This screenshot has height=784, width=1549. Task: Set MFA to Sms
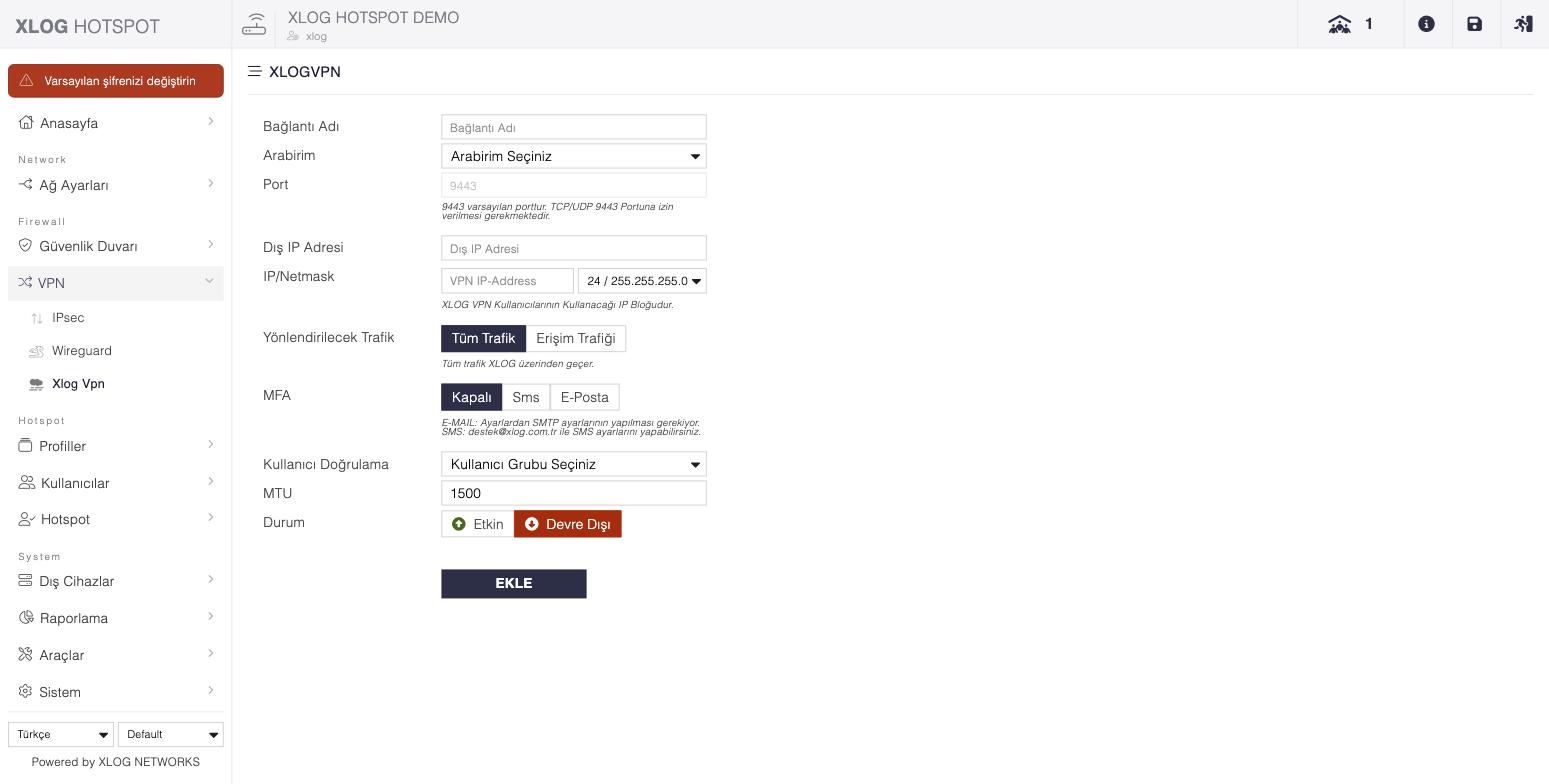pos(526,397)
